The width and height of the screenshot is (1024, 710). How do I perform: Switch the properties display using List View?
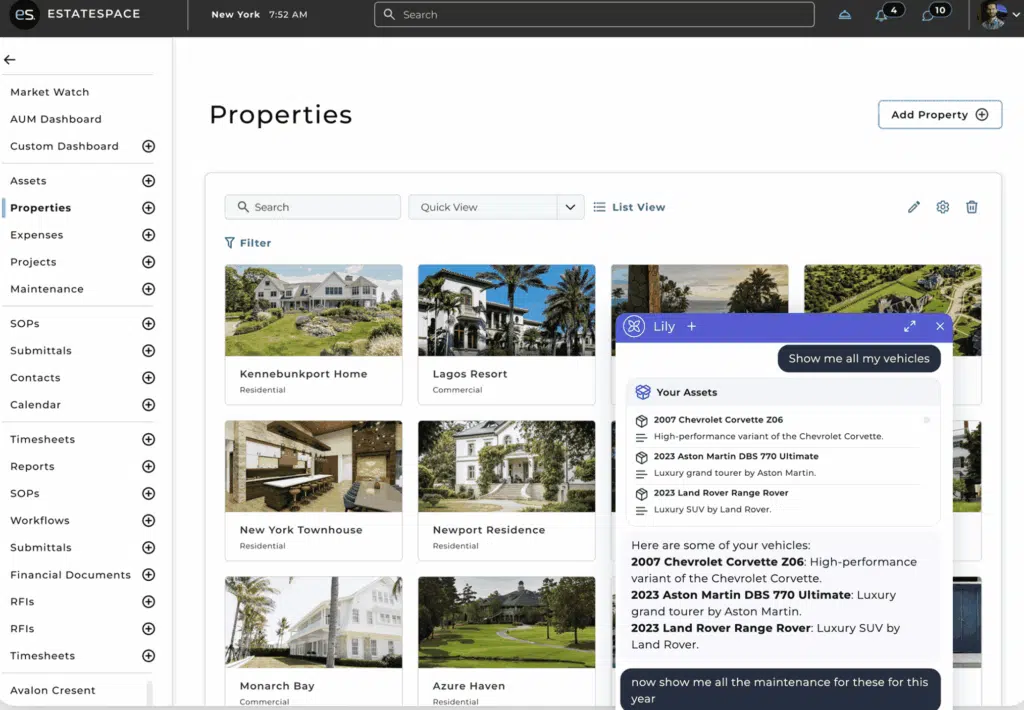[630, 207]
